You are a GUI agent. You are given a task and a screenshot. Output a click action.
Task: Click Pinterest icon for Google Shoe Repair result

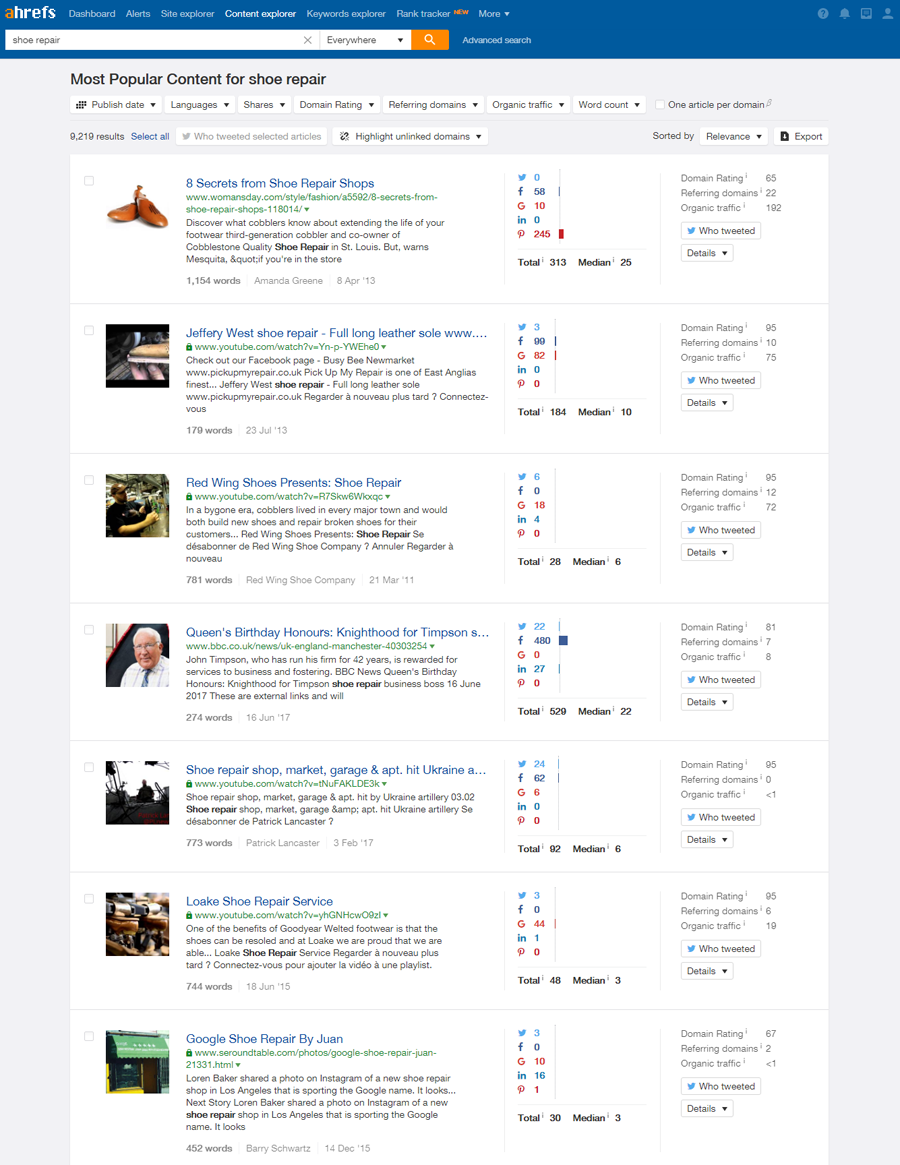tap(521, 1089)
